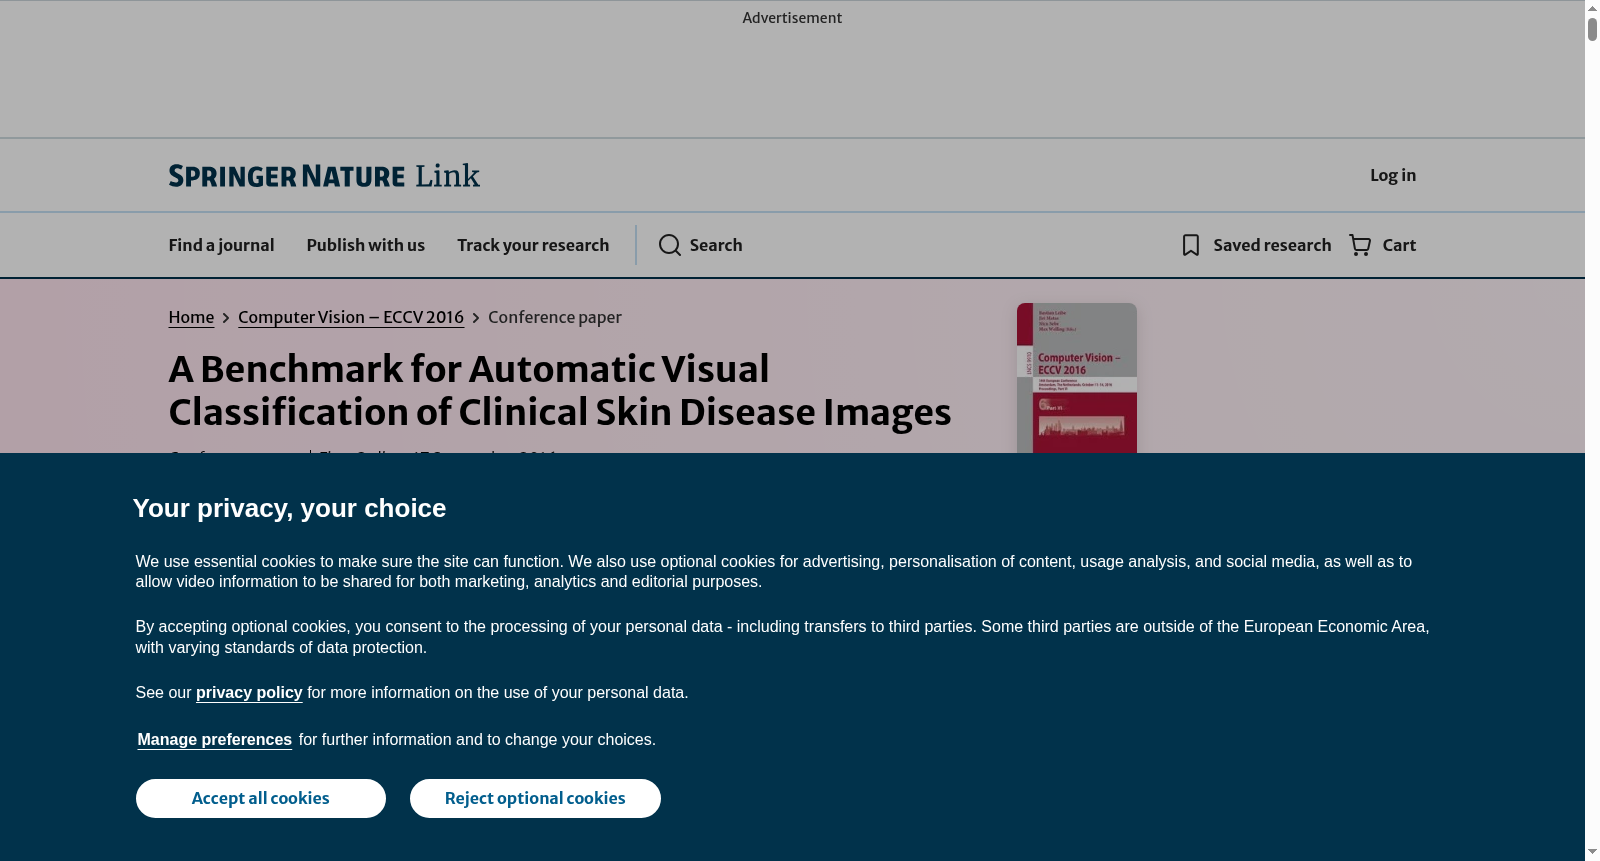
Task: Click the bookmark icon for Saved research
Action: coord(1191,245)
